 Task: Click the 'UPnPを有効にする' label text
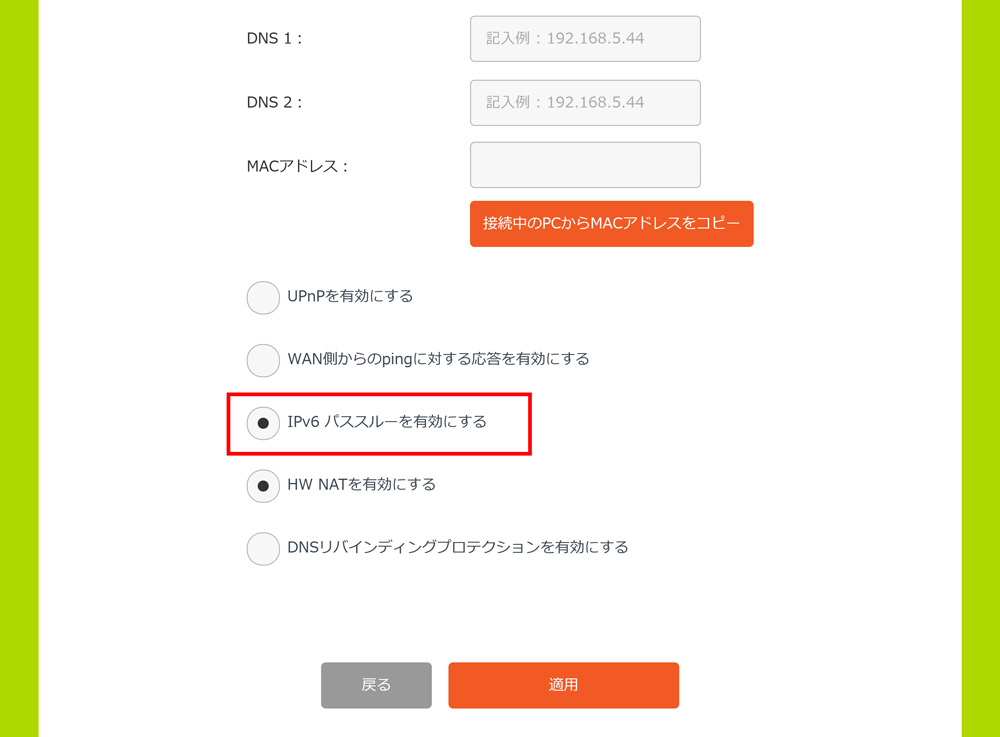(x=350, y=296)
